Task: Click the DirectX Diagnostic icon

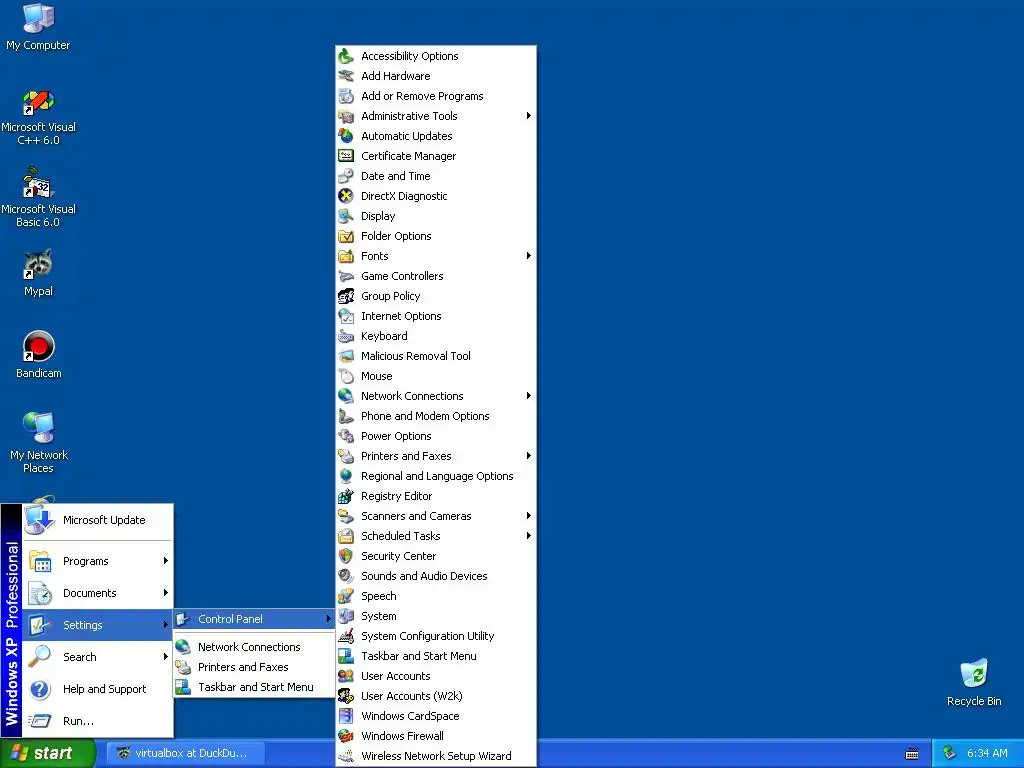Action: pyautogui.click(x=346, y=196)
